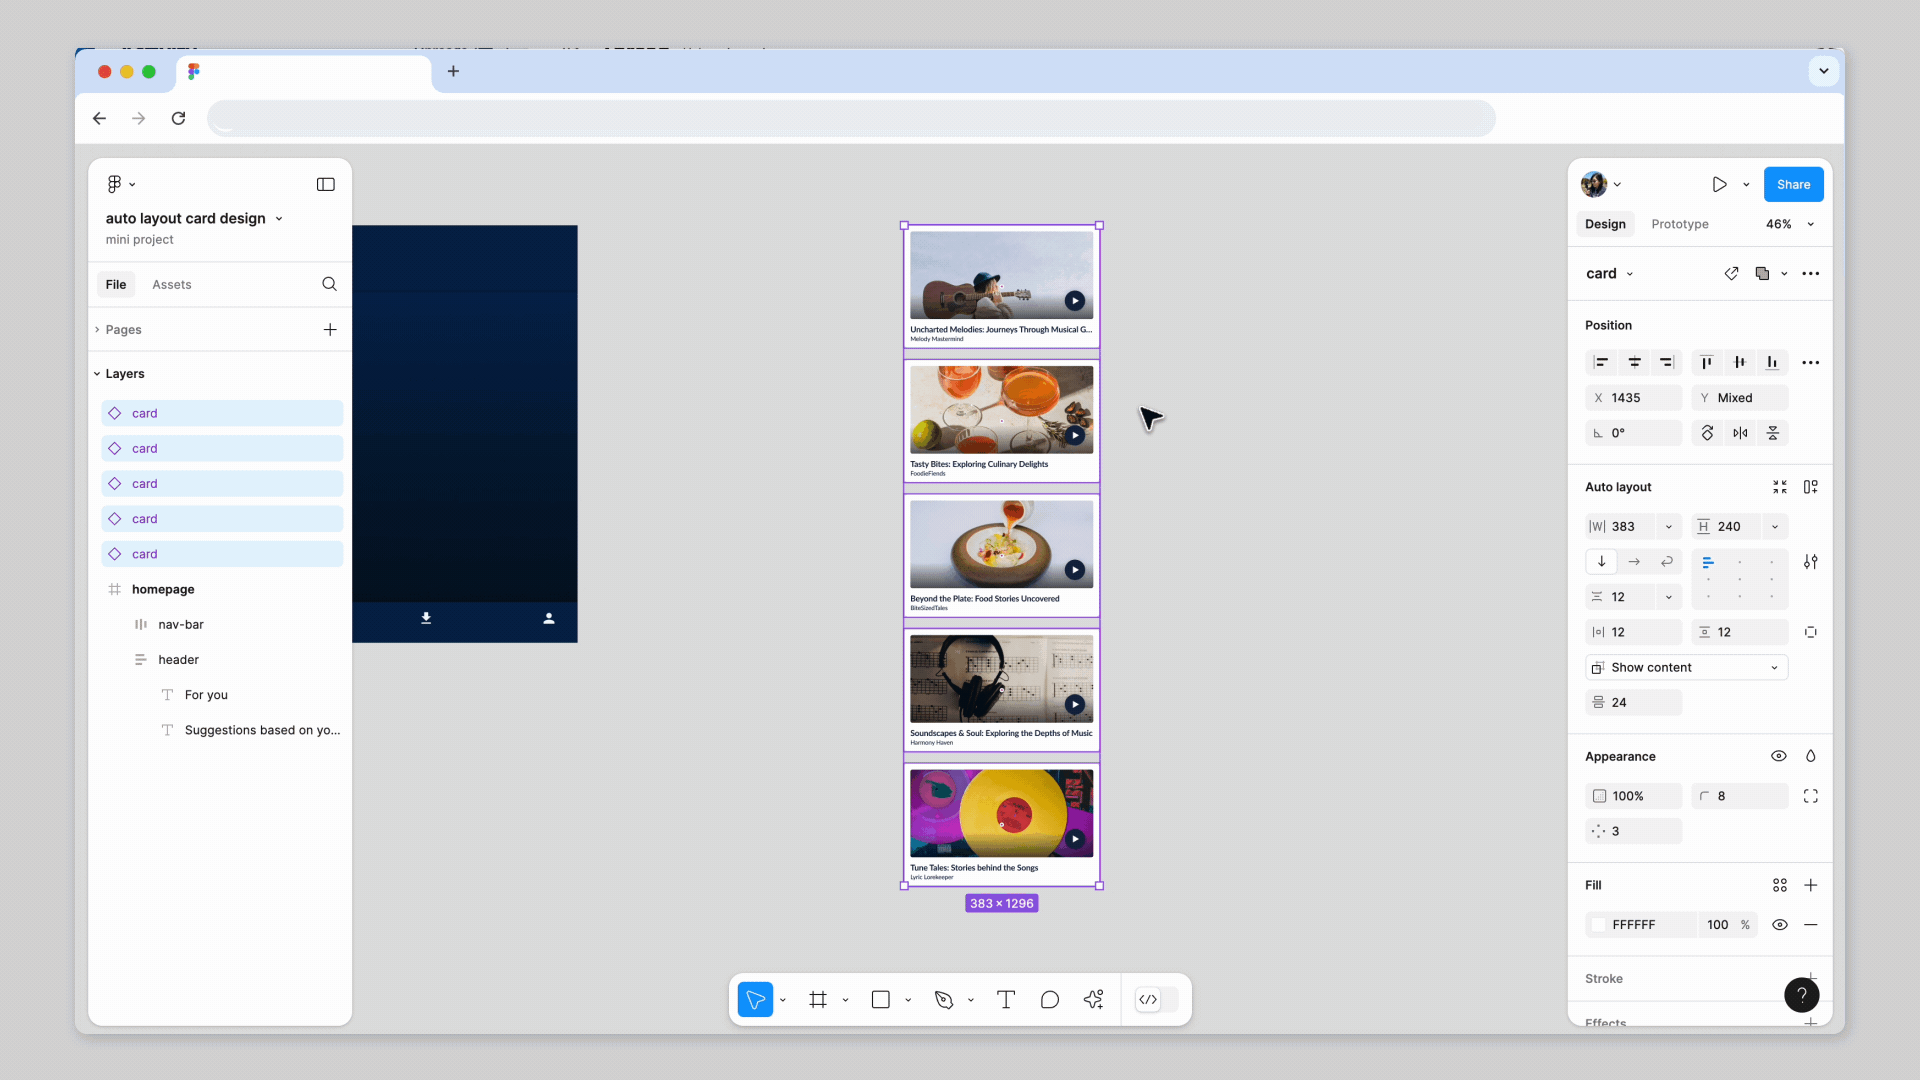Screen dimensions: 1920x1080
Task: Open the Actions AI tool
Action: tap(1093, 999)
